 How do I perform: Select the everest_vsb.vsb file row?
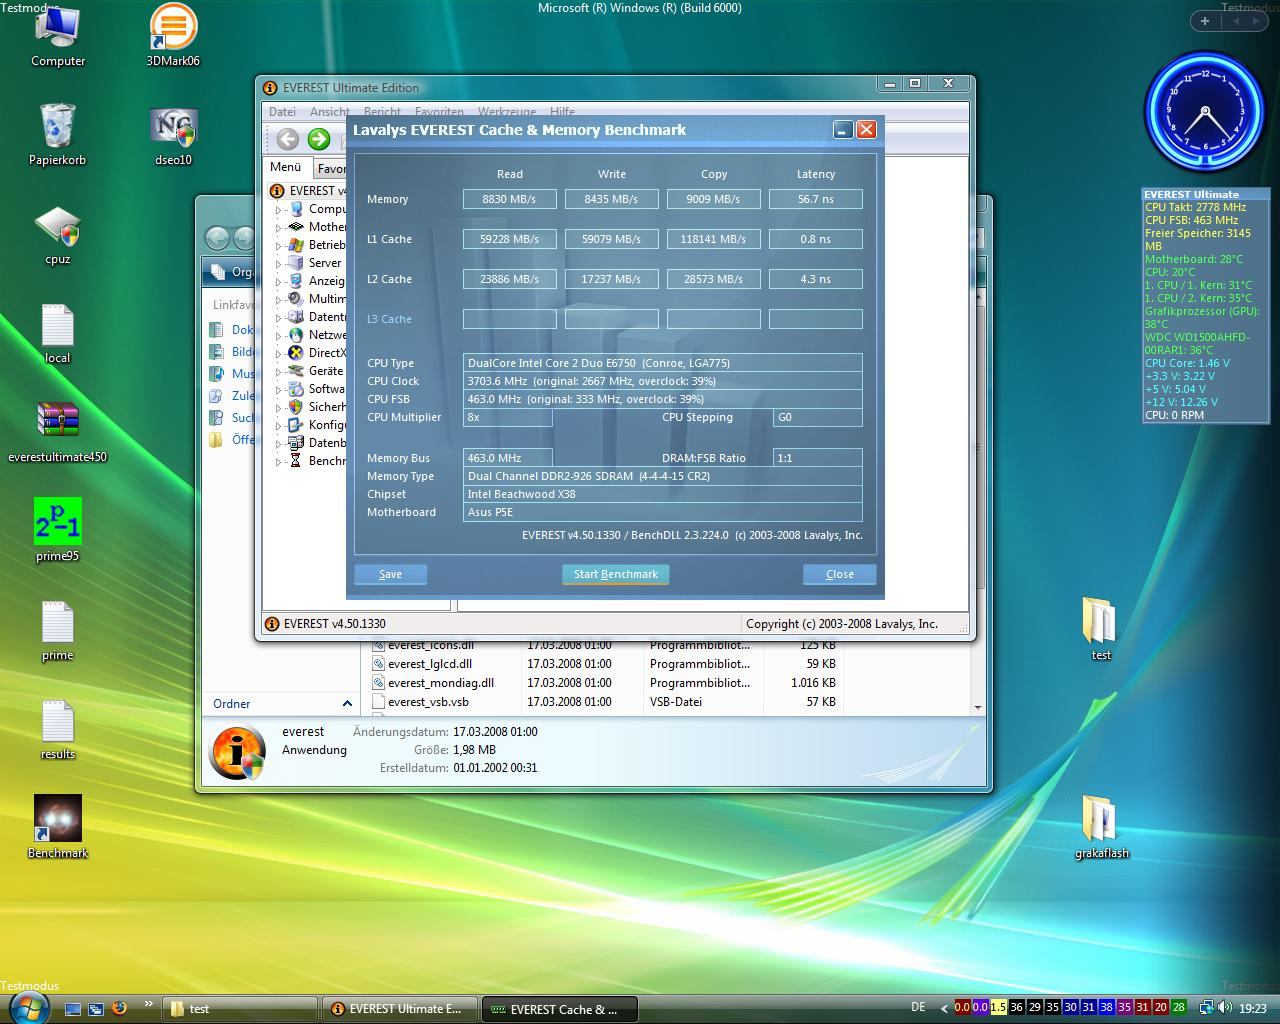[604, 701]
